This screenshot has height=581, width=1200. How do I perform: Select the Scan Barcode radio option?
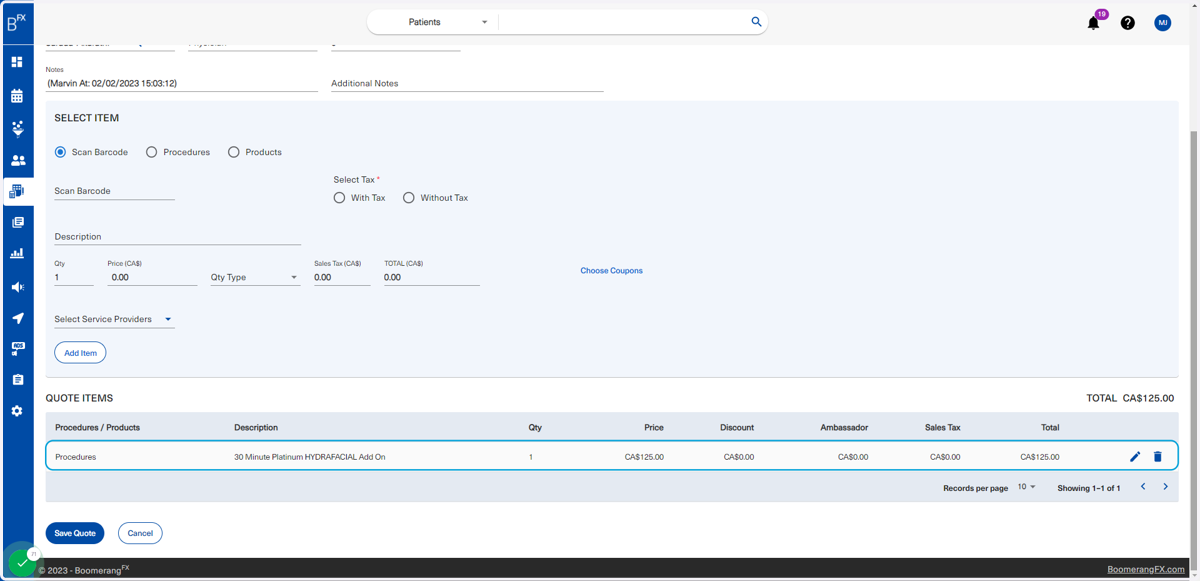(61, 152)
